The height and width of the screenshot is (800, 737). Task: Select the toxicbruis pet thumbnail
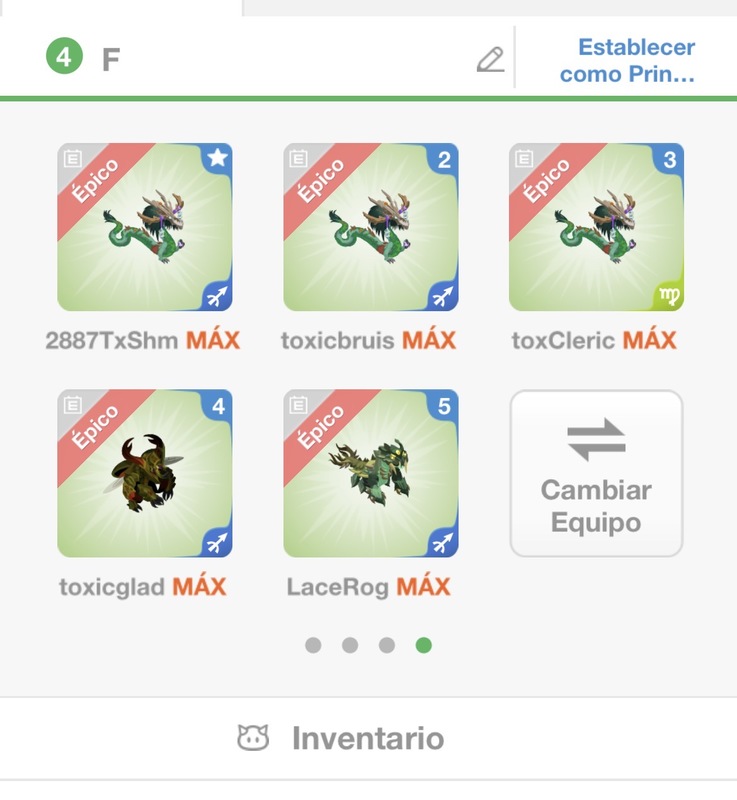pos(371,227)
